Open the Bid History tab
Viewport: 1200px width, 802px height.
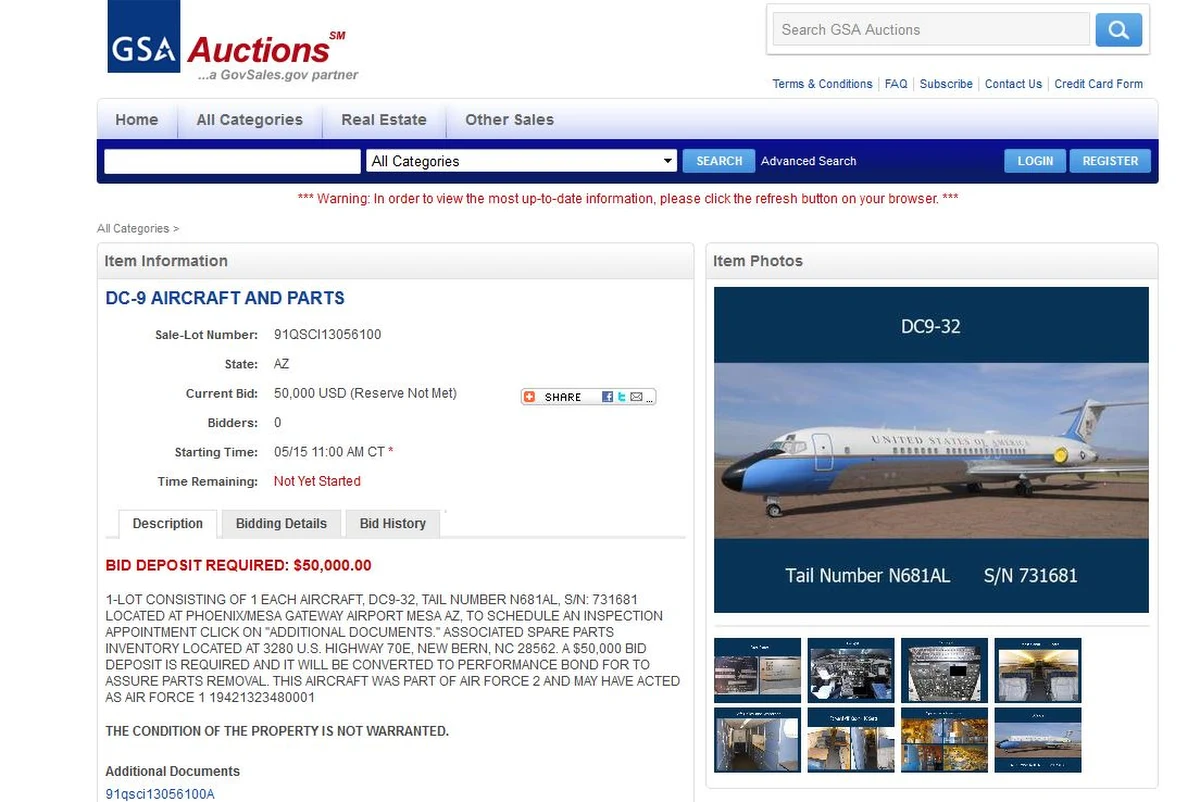click(x=392, y=523)
